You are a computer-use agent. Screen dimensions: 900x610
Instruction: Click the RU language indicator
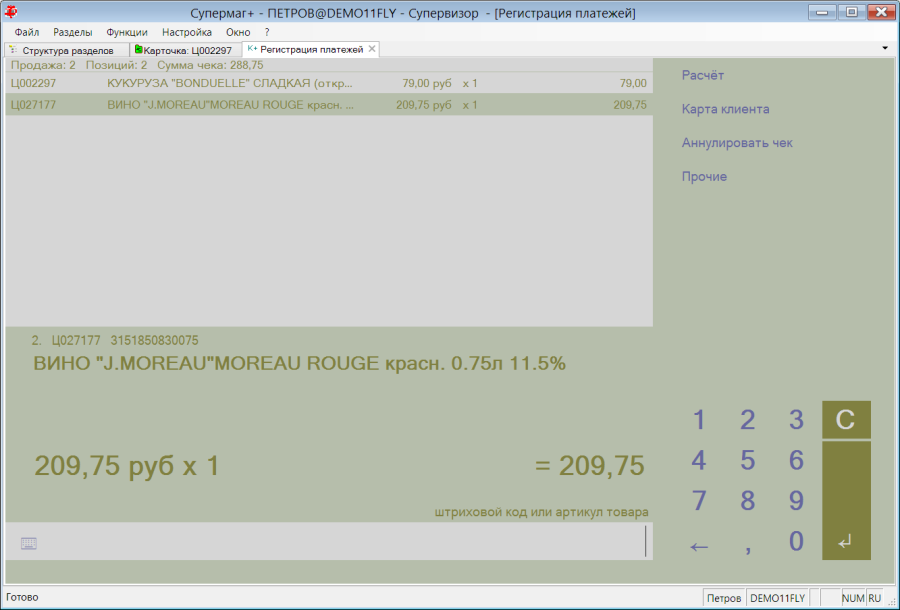(874, 598)
